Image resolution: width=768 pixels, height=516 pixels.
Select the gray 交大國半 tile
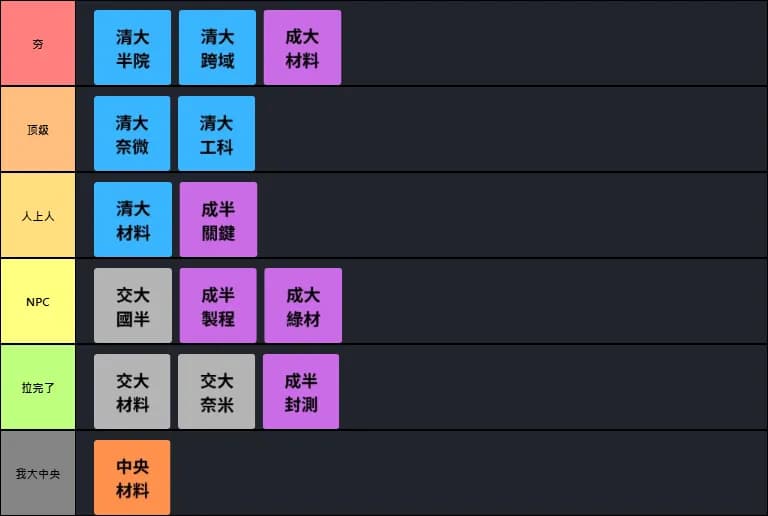click(x=132, y=306)
